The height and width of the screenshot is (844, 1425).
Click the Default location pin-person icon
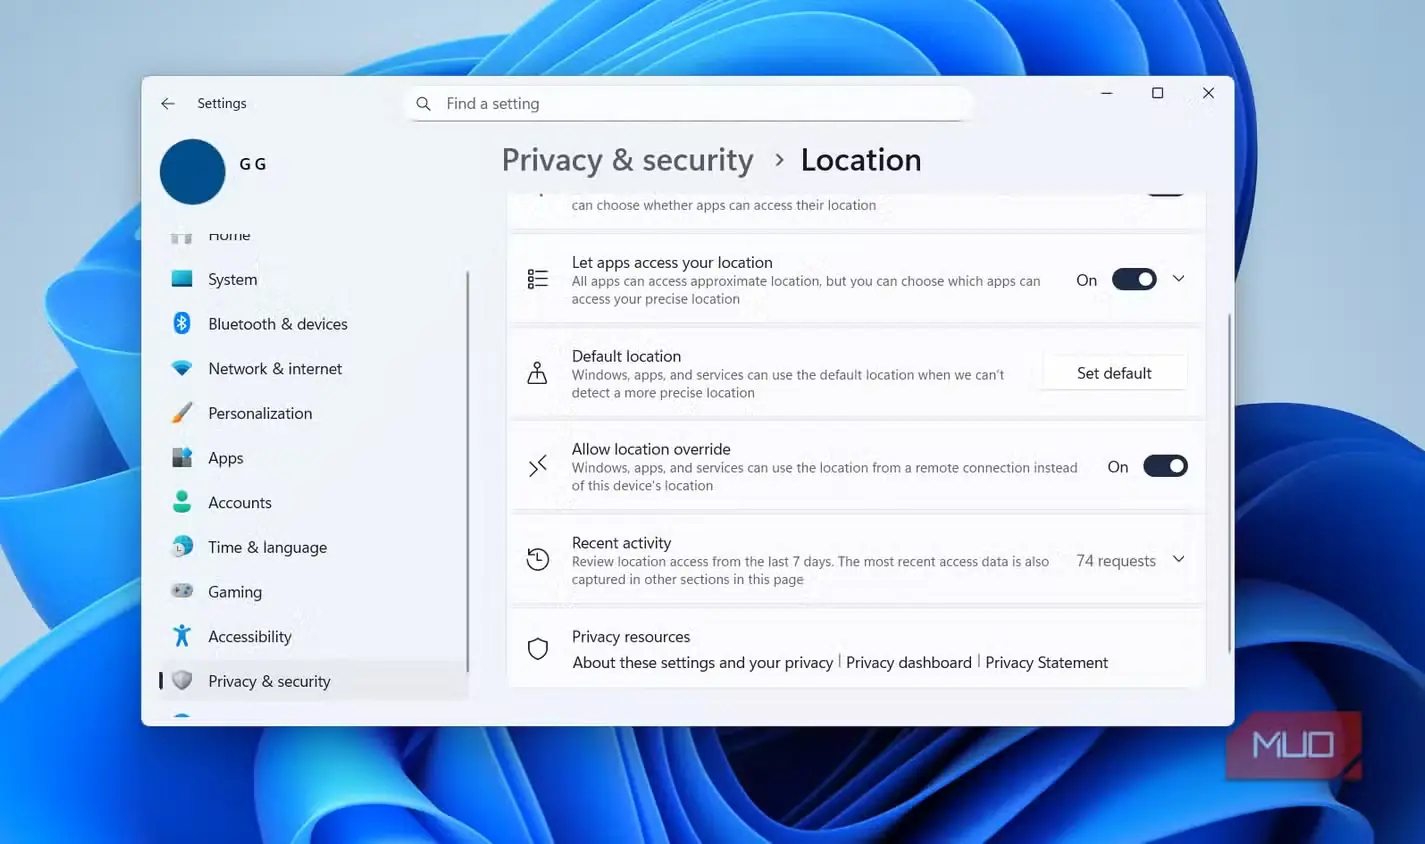pos(538,373)
